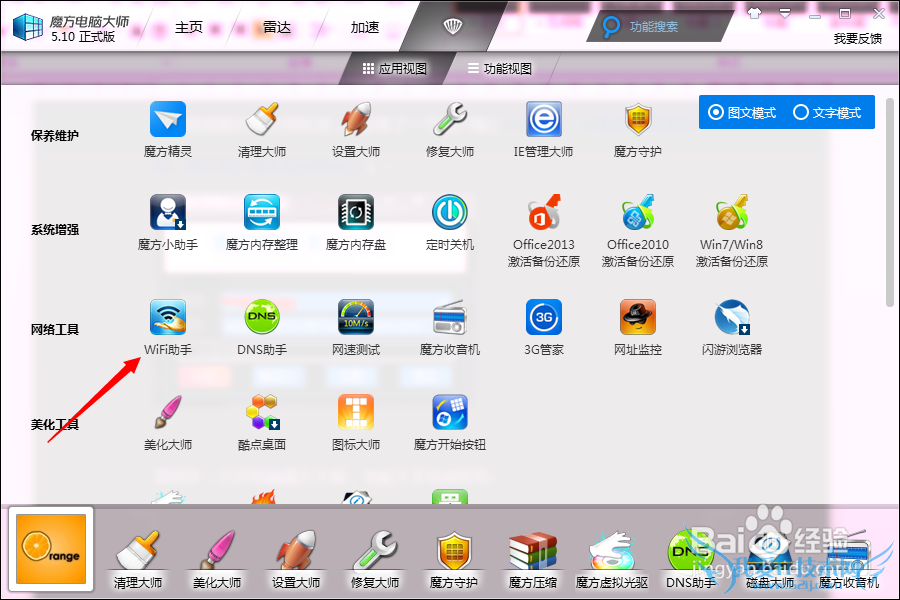Launch IE管理大师
The height and width of the screenshot is (600, 900).
coord(544,120)
